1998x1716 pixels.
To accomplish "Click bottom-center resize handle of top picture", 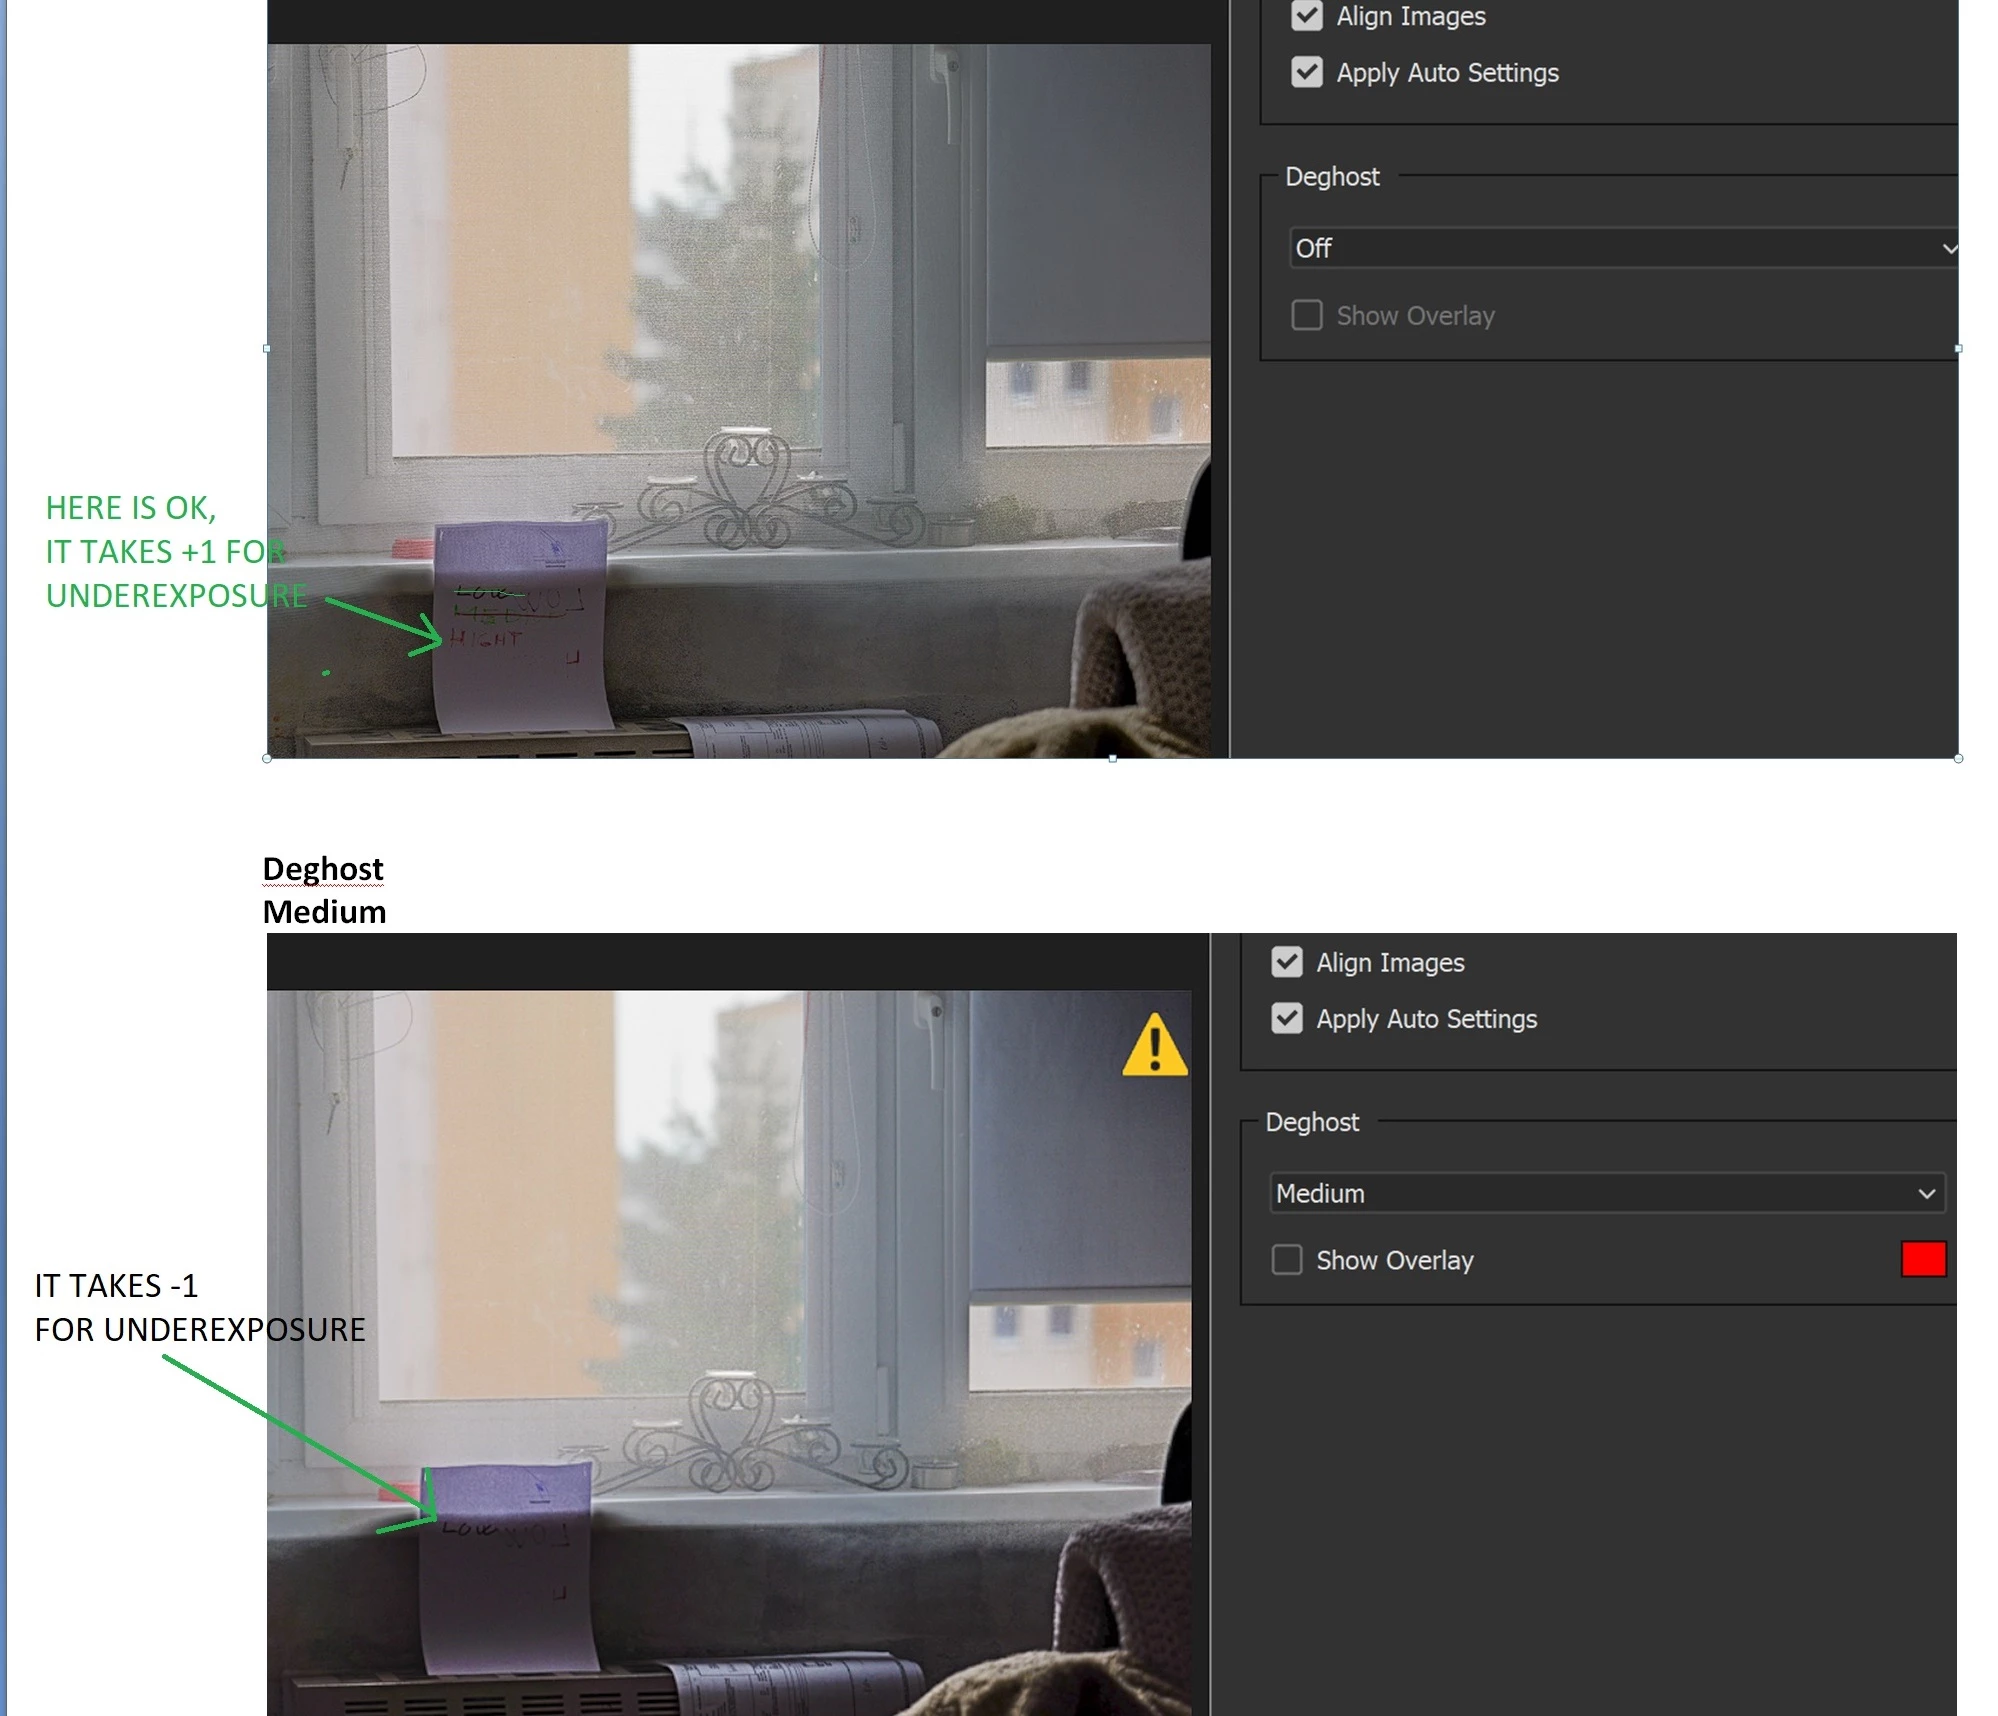I will [x=1112, y=759].
